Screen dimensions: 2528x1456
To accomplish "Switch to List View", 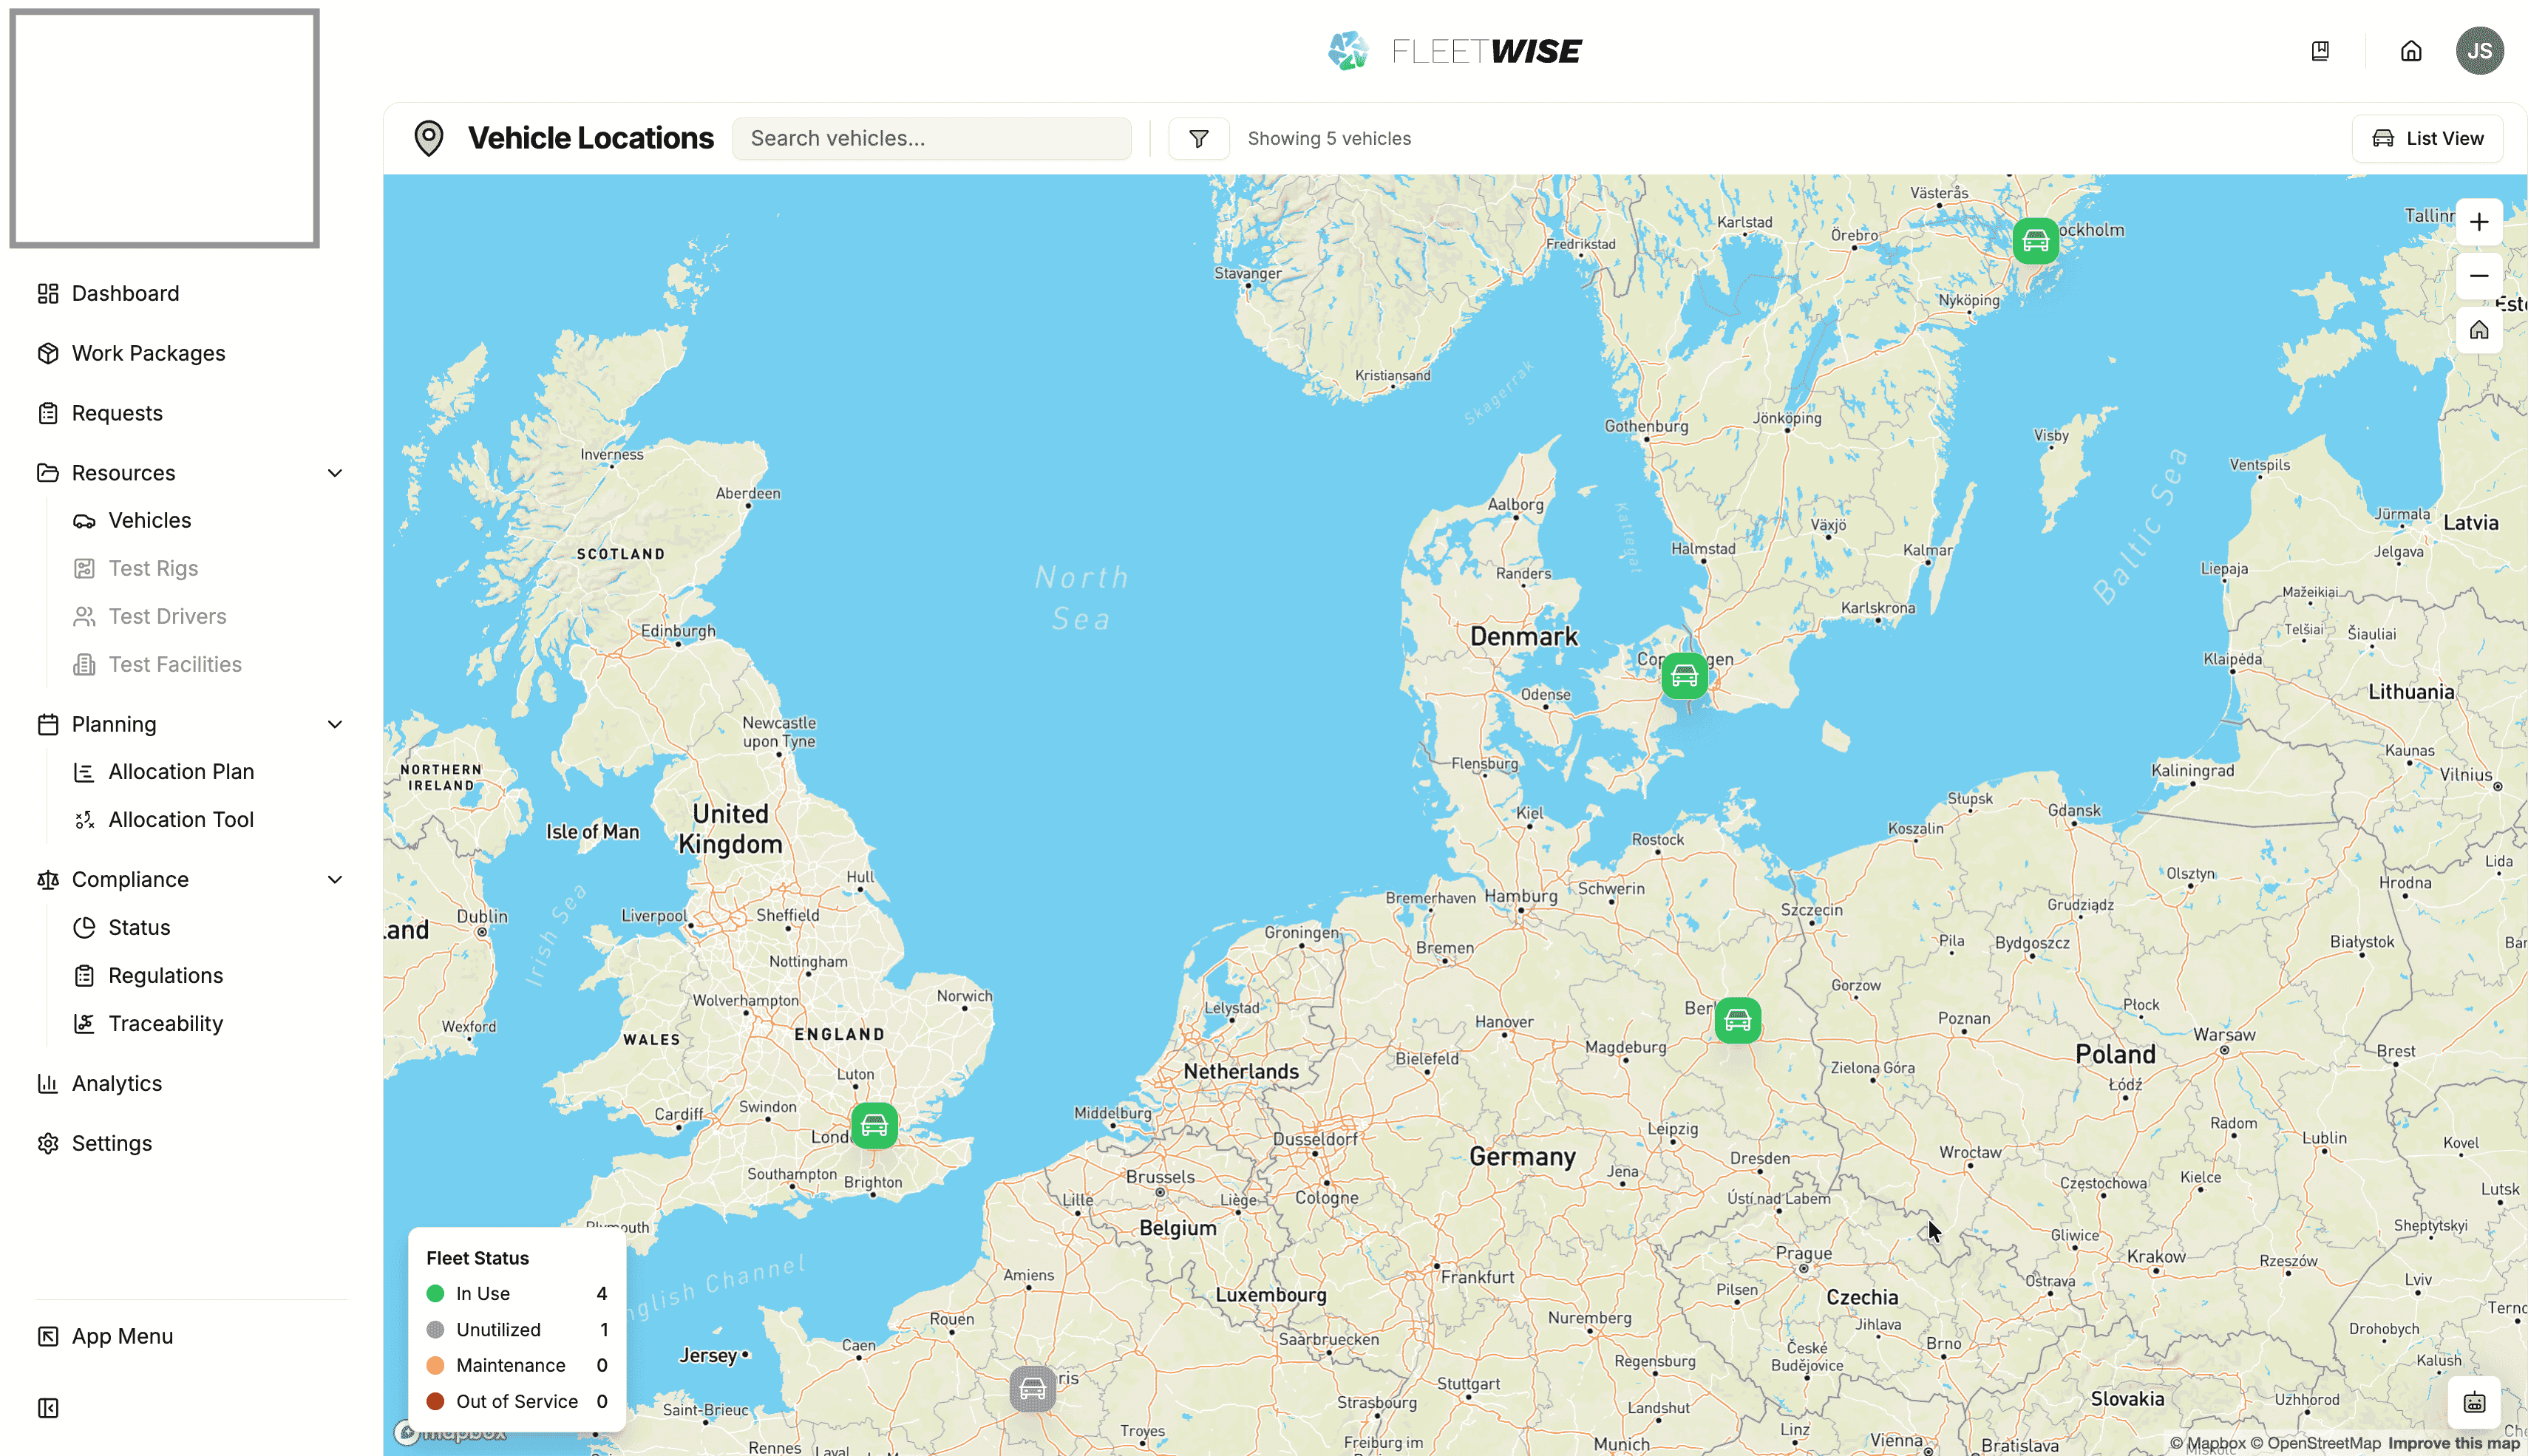I will [x=2427, y=138].
